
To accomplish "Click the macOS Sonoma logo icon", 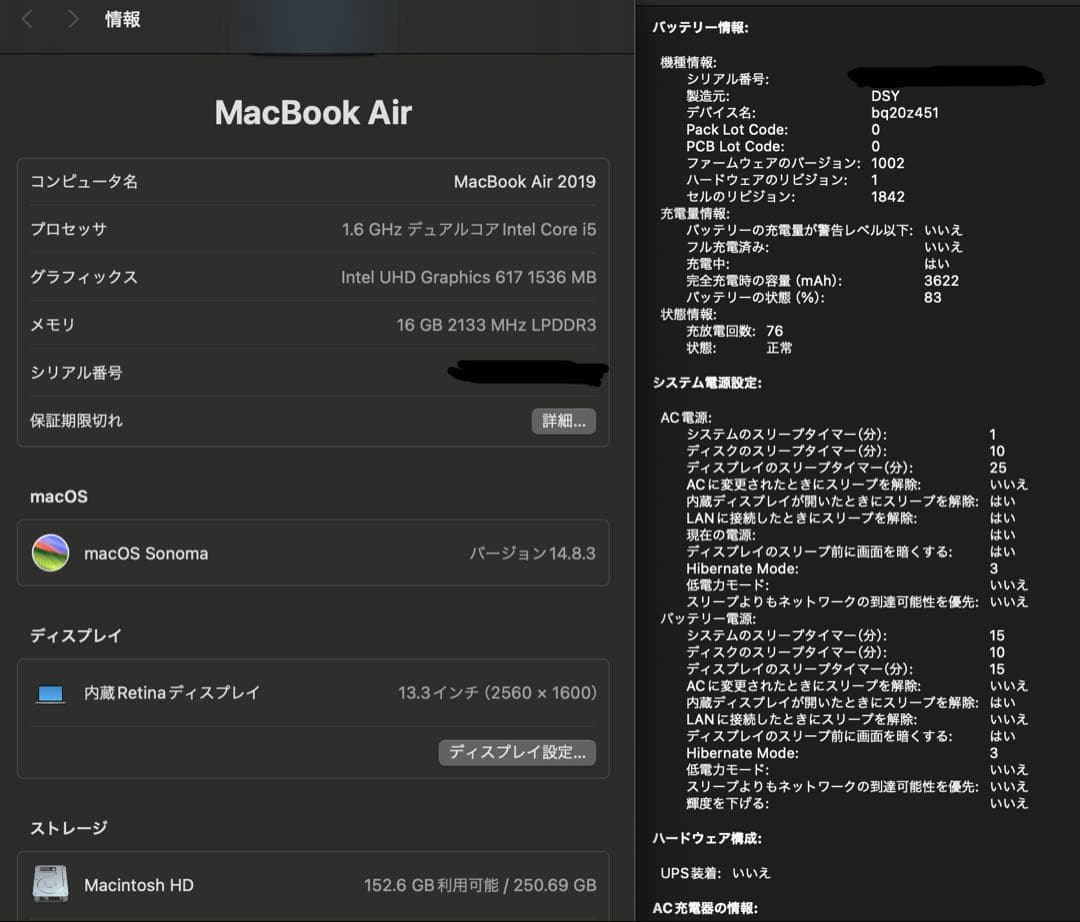I will coord(51,553).
